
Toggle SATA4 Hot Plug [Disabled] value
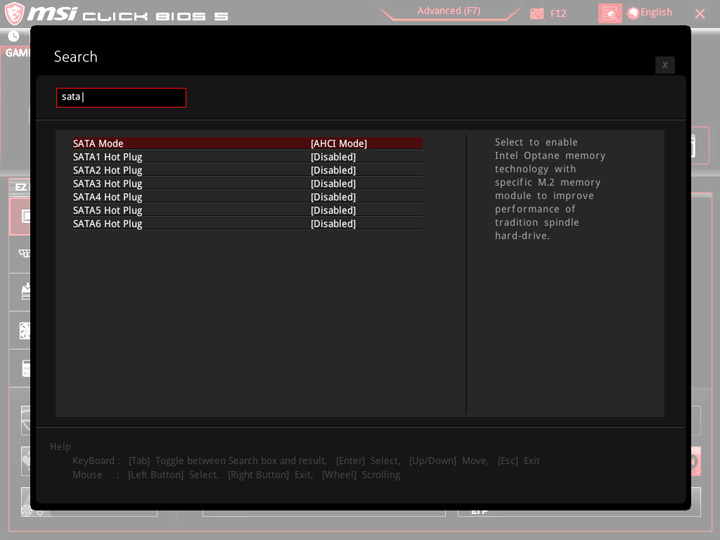pos(333,197)
